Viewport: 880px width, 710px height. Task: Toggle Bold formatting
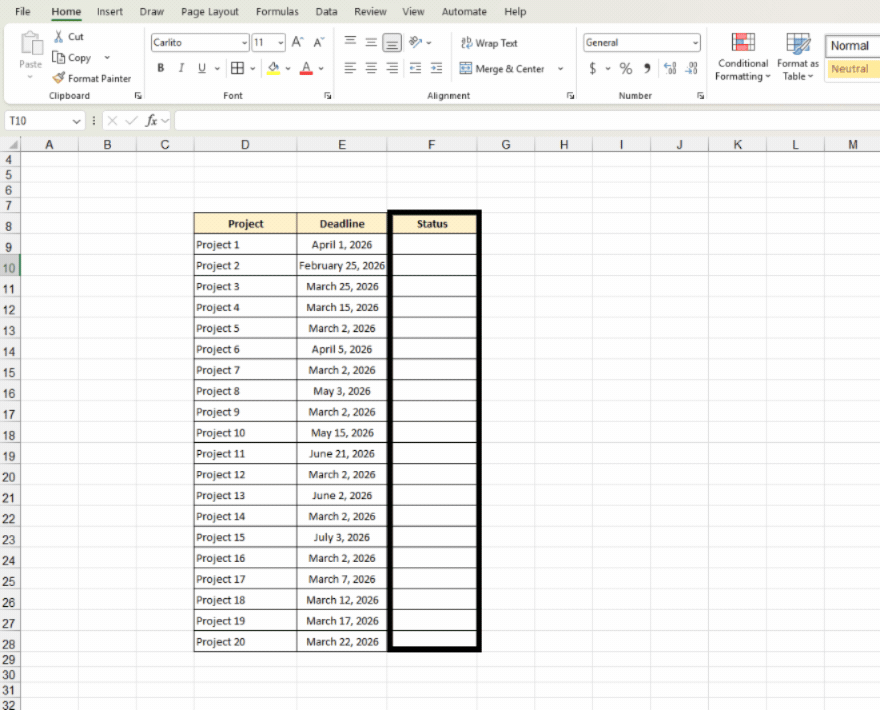click(161, 68)
